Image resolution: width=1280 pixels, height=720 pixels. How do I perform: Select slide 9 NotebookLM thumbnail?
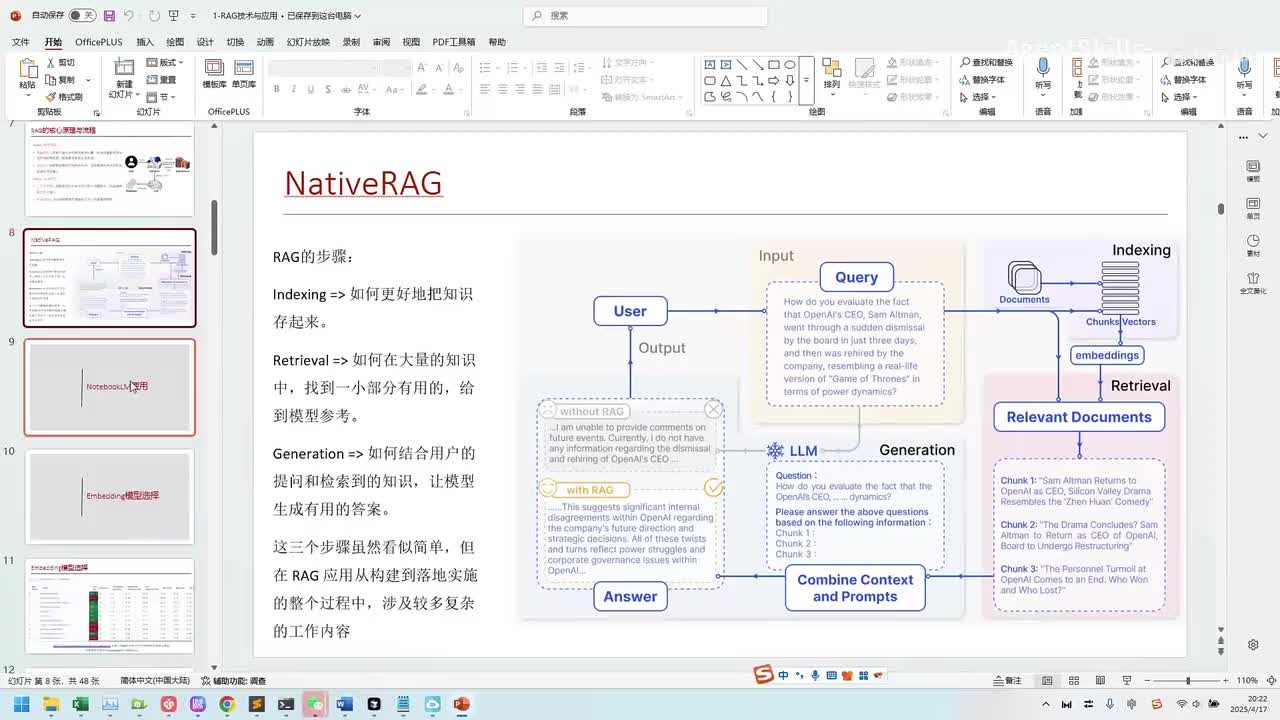[x=109, y=387]
